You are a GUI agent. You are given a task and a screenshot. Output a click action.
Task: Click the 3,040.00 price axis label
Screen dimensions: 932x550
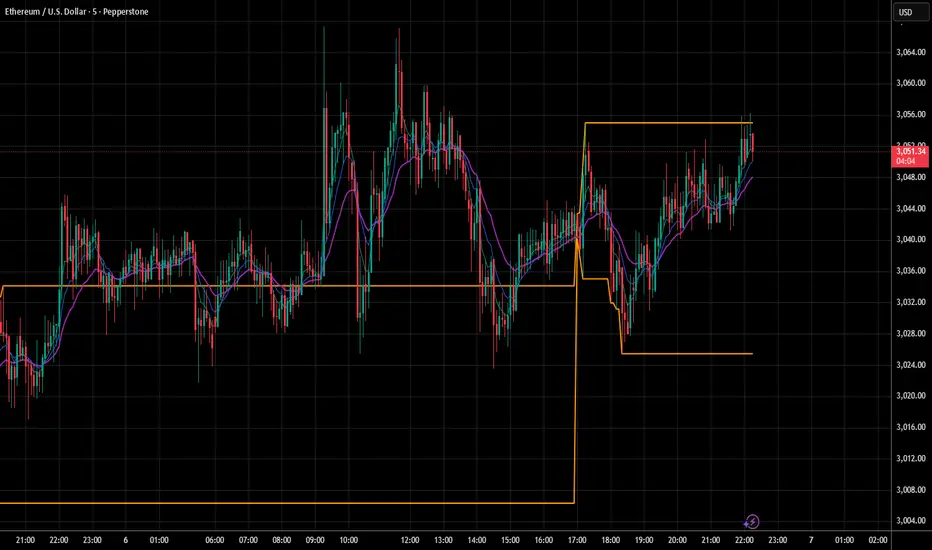(911, 240)
